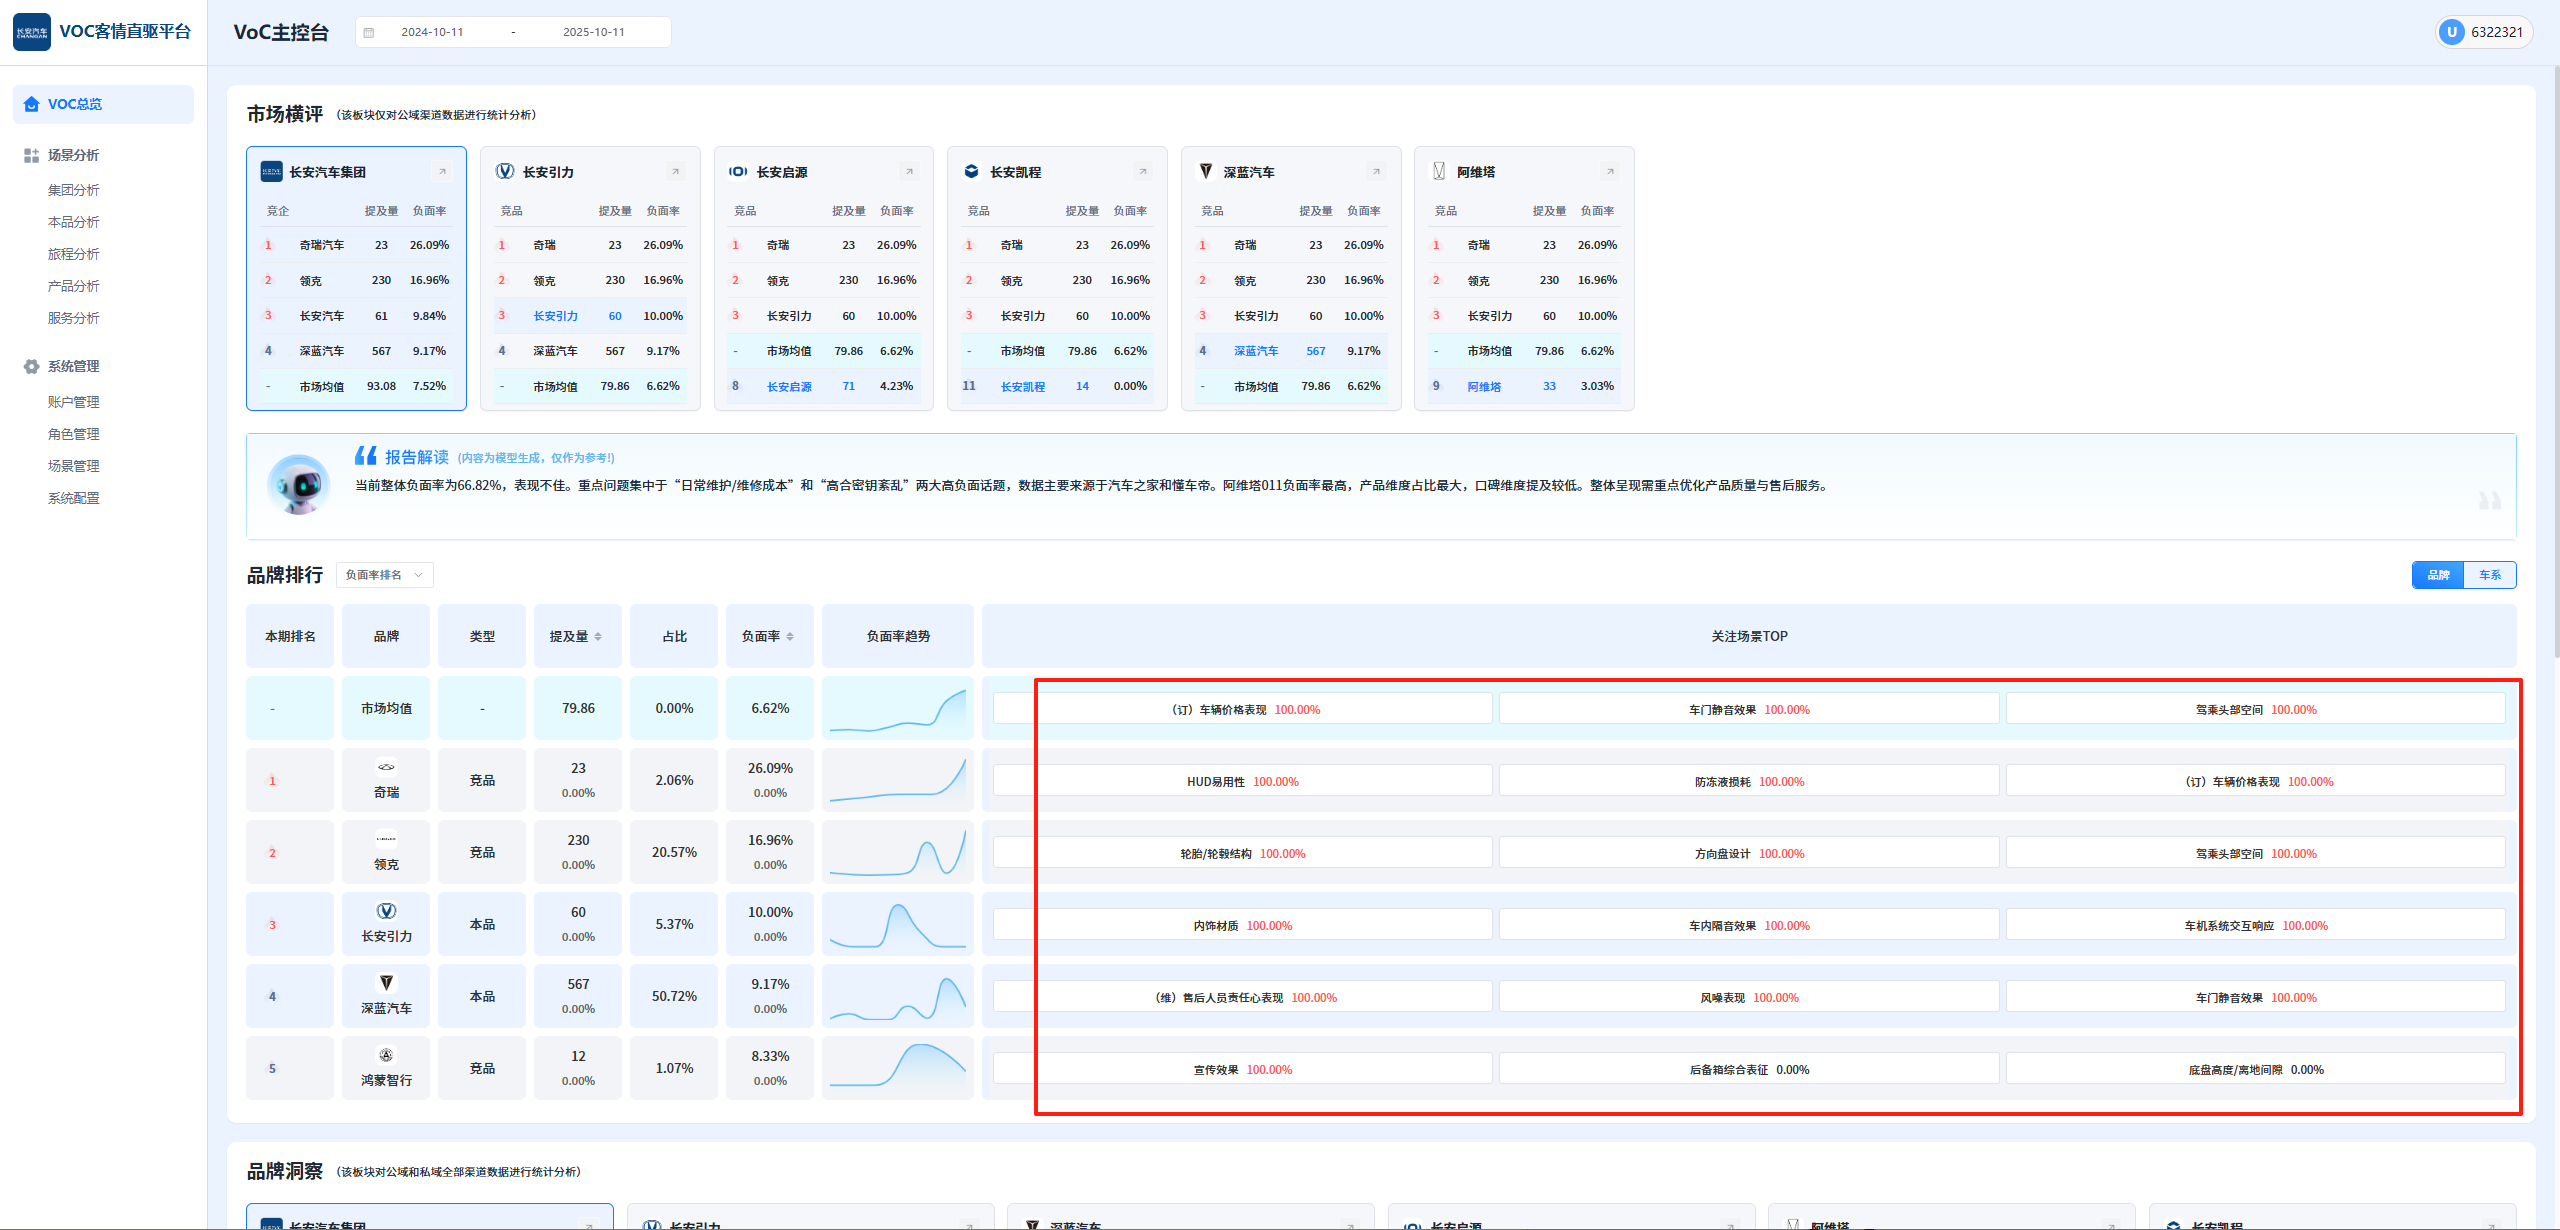2560x1230 pixels.
Task: Open the 2024-10-11 start date field
Action: [432, 32]
